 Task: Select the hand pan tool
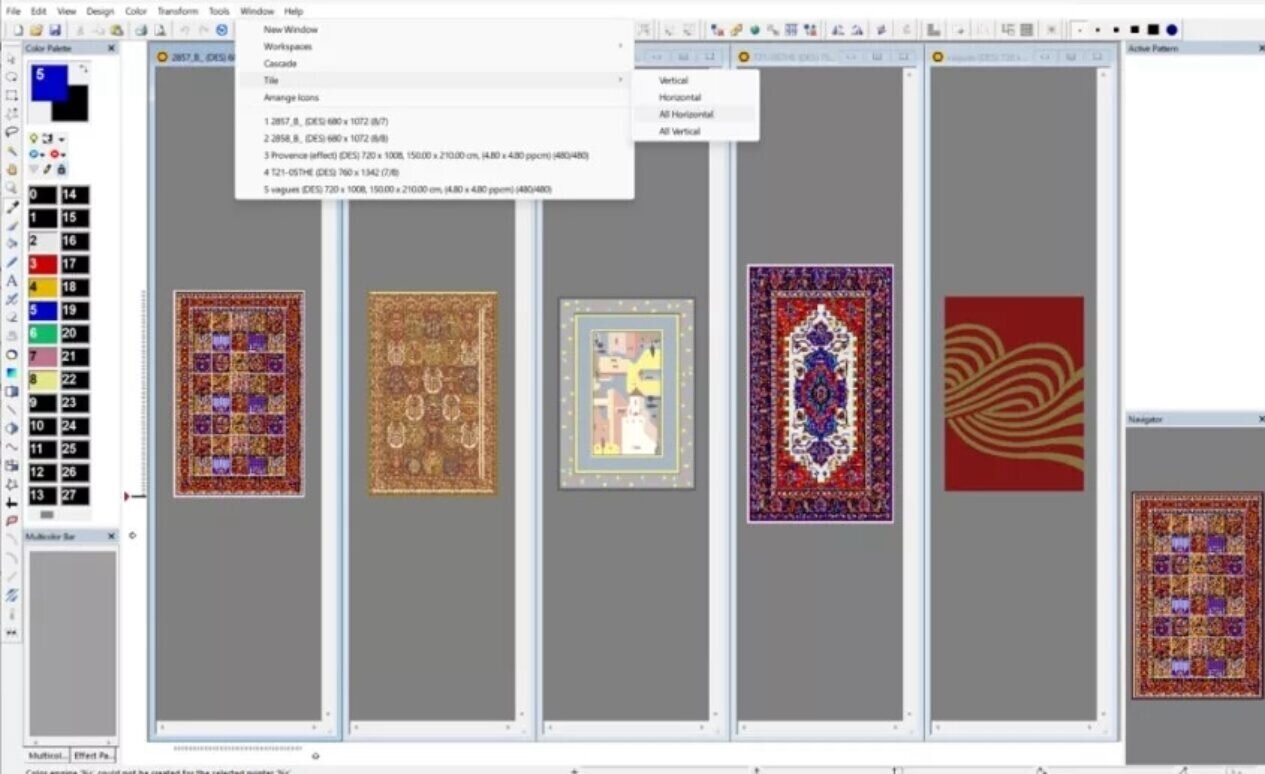(x=12, y=169)
